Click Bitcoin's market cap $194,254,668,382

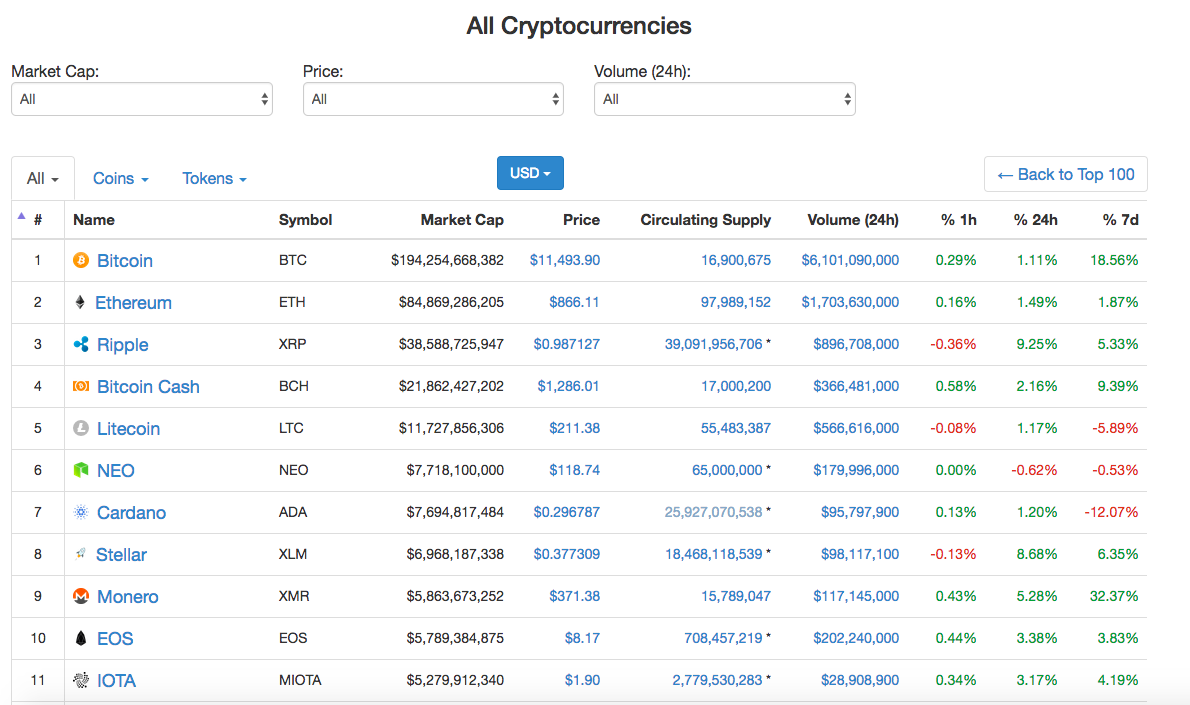[x=448, y=260]
